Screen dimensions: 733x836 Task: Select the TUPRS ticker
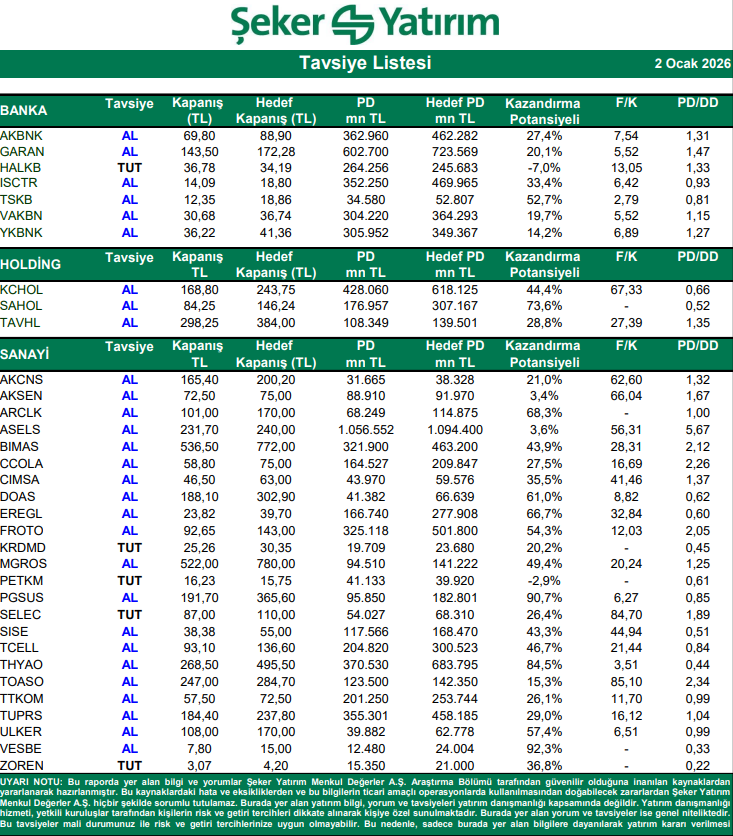tap(21, 716)
